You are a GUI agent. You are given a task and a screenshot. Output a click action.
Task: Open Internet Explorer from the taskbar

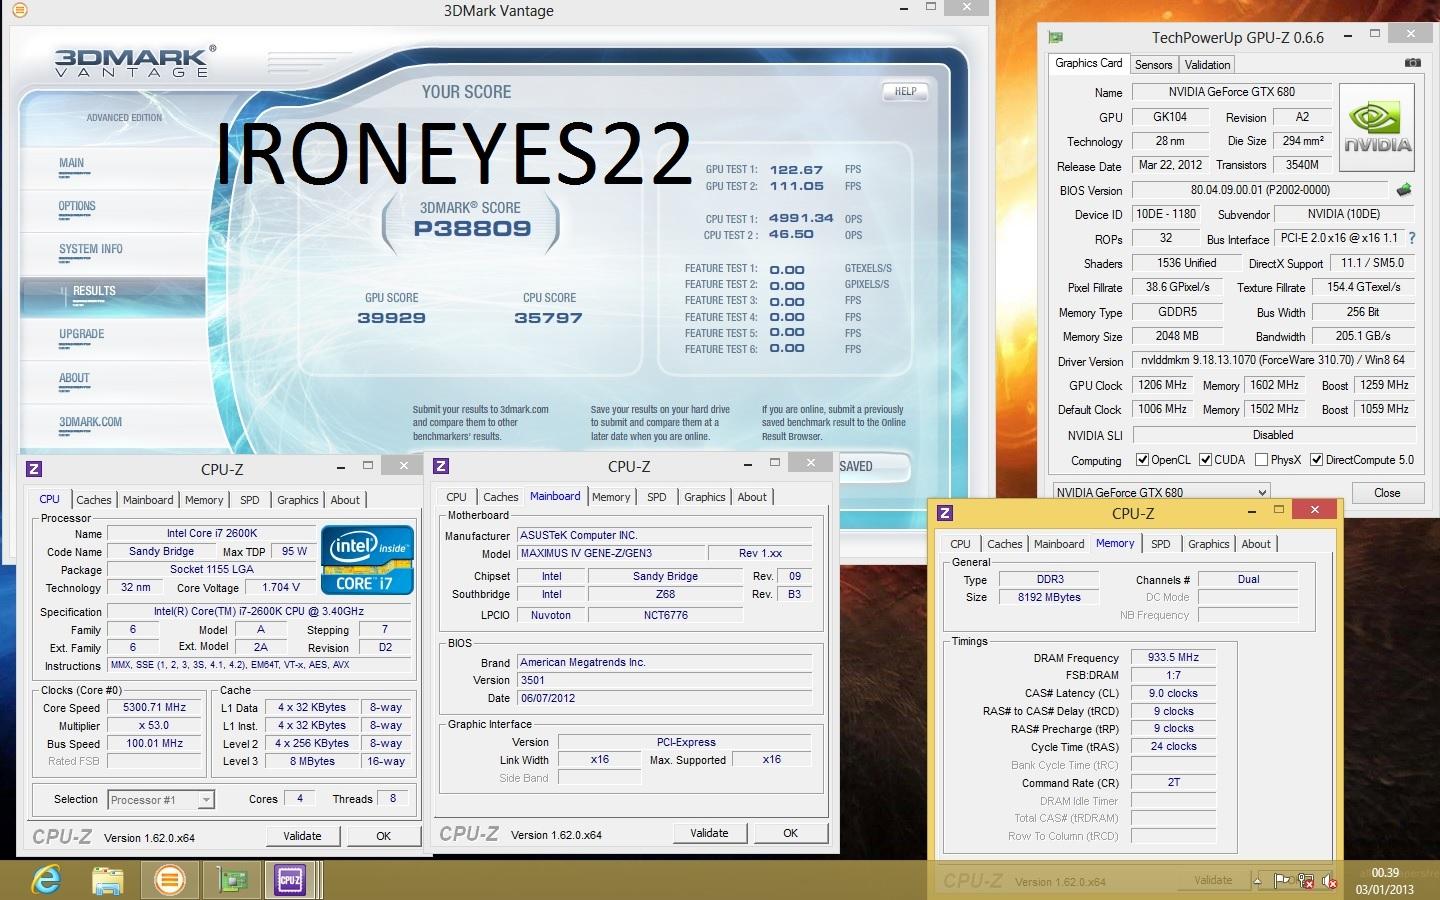point(46,880)
